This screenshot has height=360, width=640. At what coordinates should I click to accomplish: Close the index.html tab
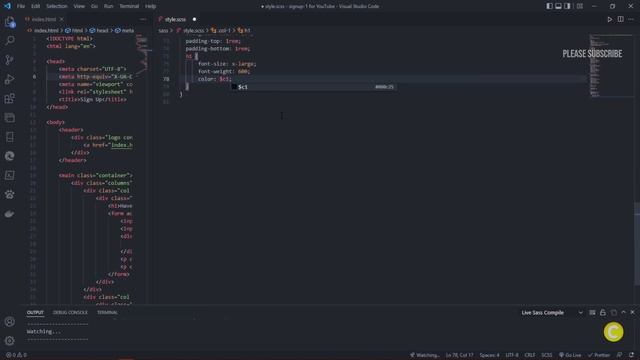pyautogui.click(x=62, y=19)
